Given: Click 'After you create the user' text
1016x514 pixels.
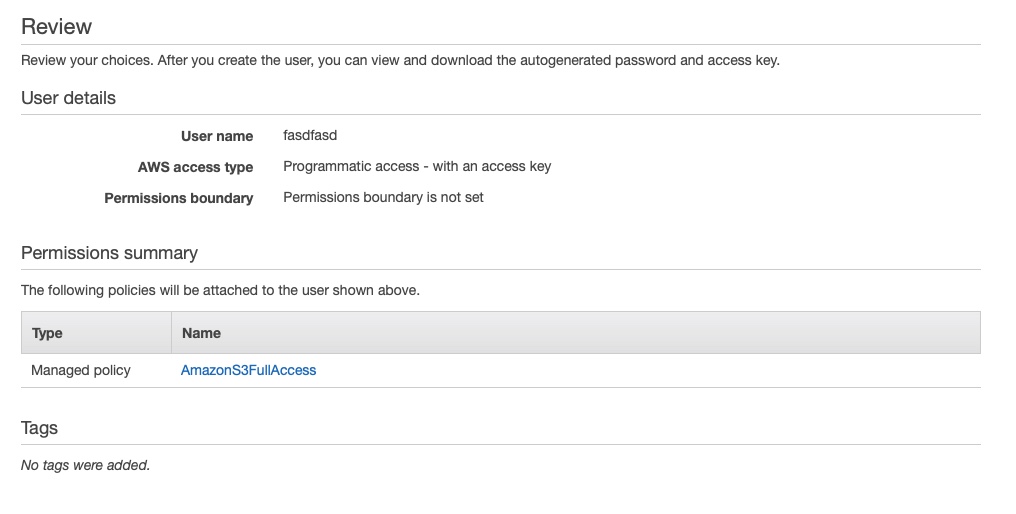Looking at the screenshot, I should pos(234,60).
